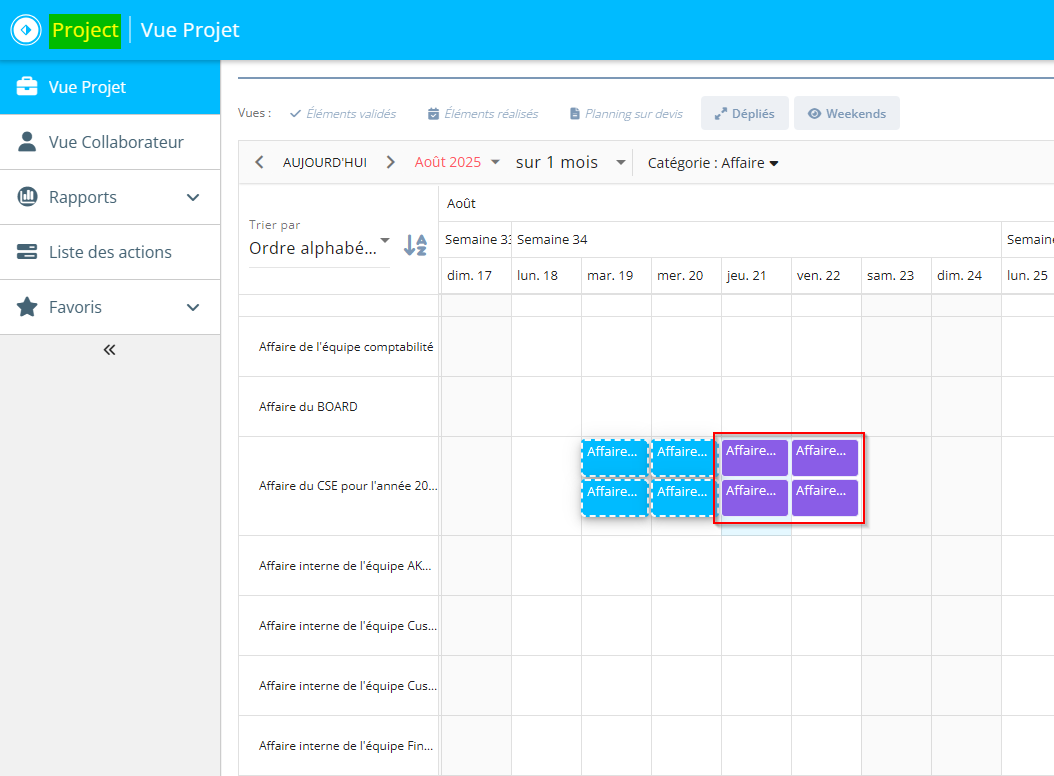Open the Août 2025 month dropdown
The height and width of the screenshot is (776, 1054).
(x=457, y=162)
